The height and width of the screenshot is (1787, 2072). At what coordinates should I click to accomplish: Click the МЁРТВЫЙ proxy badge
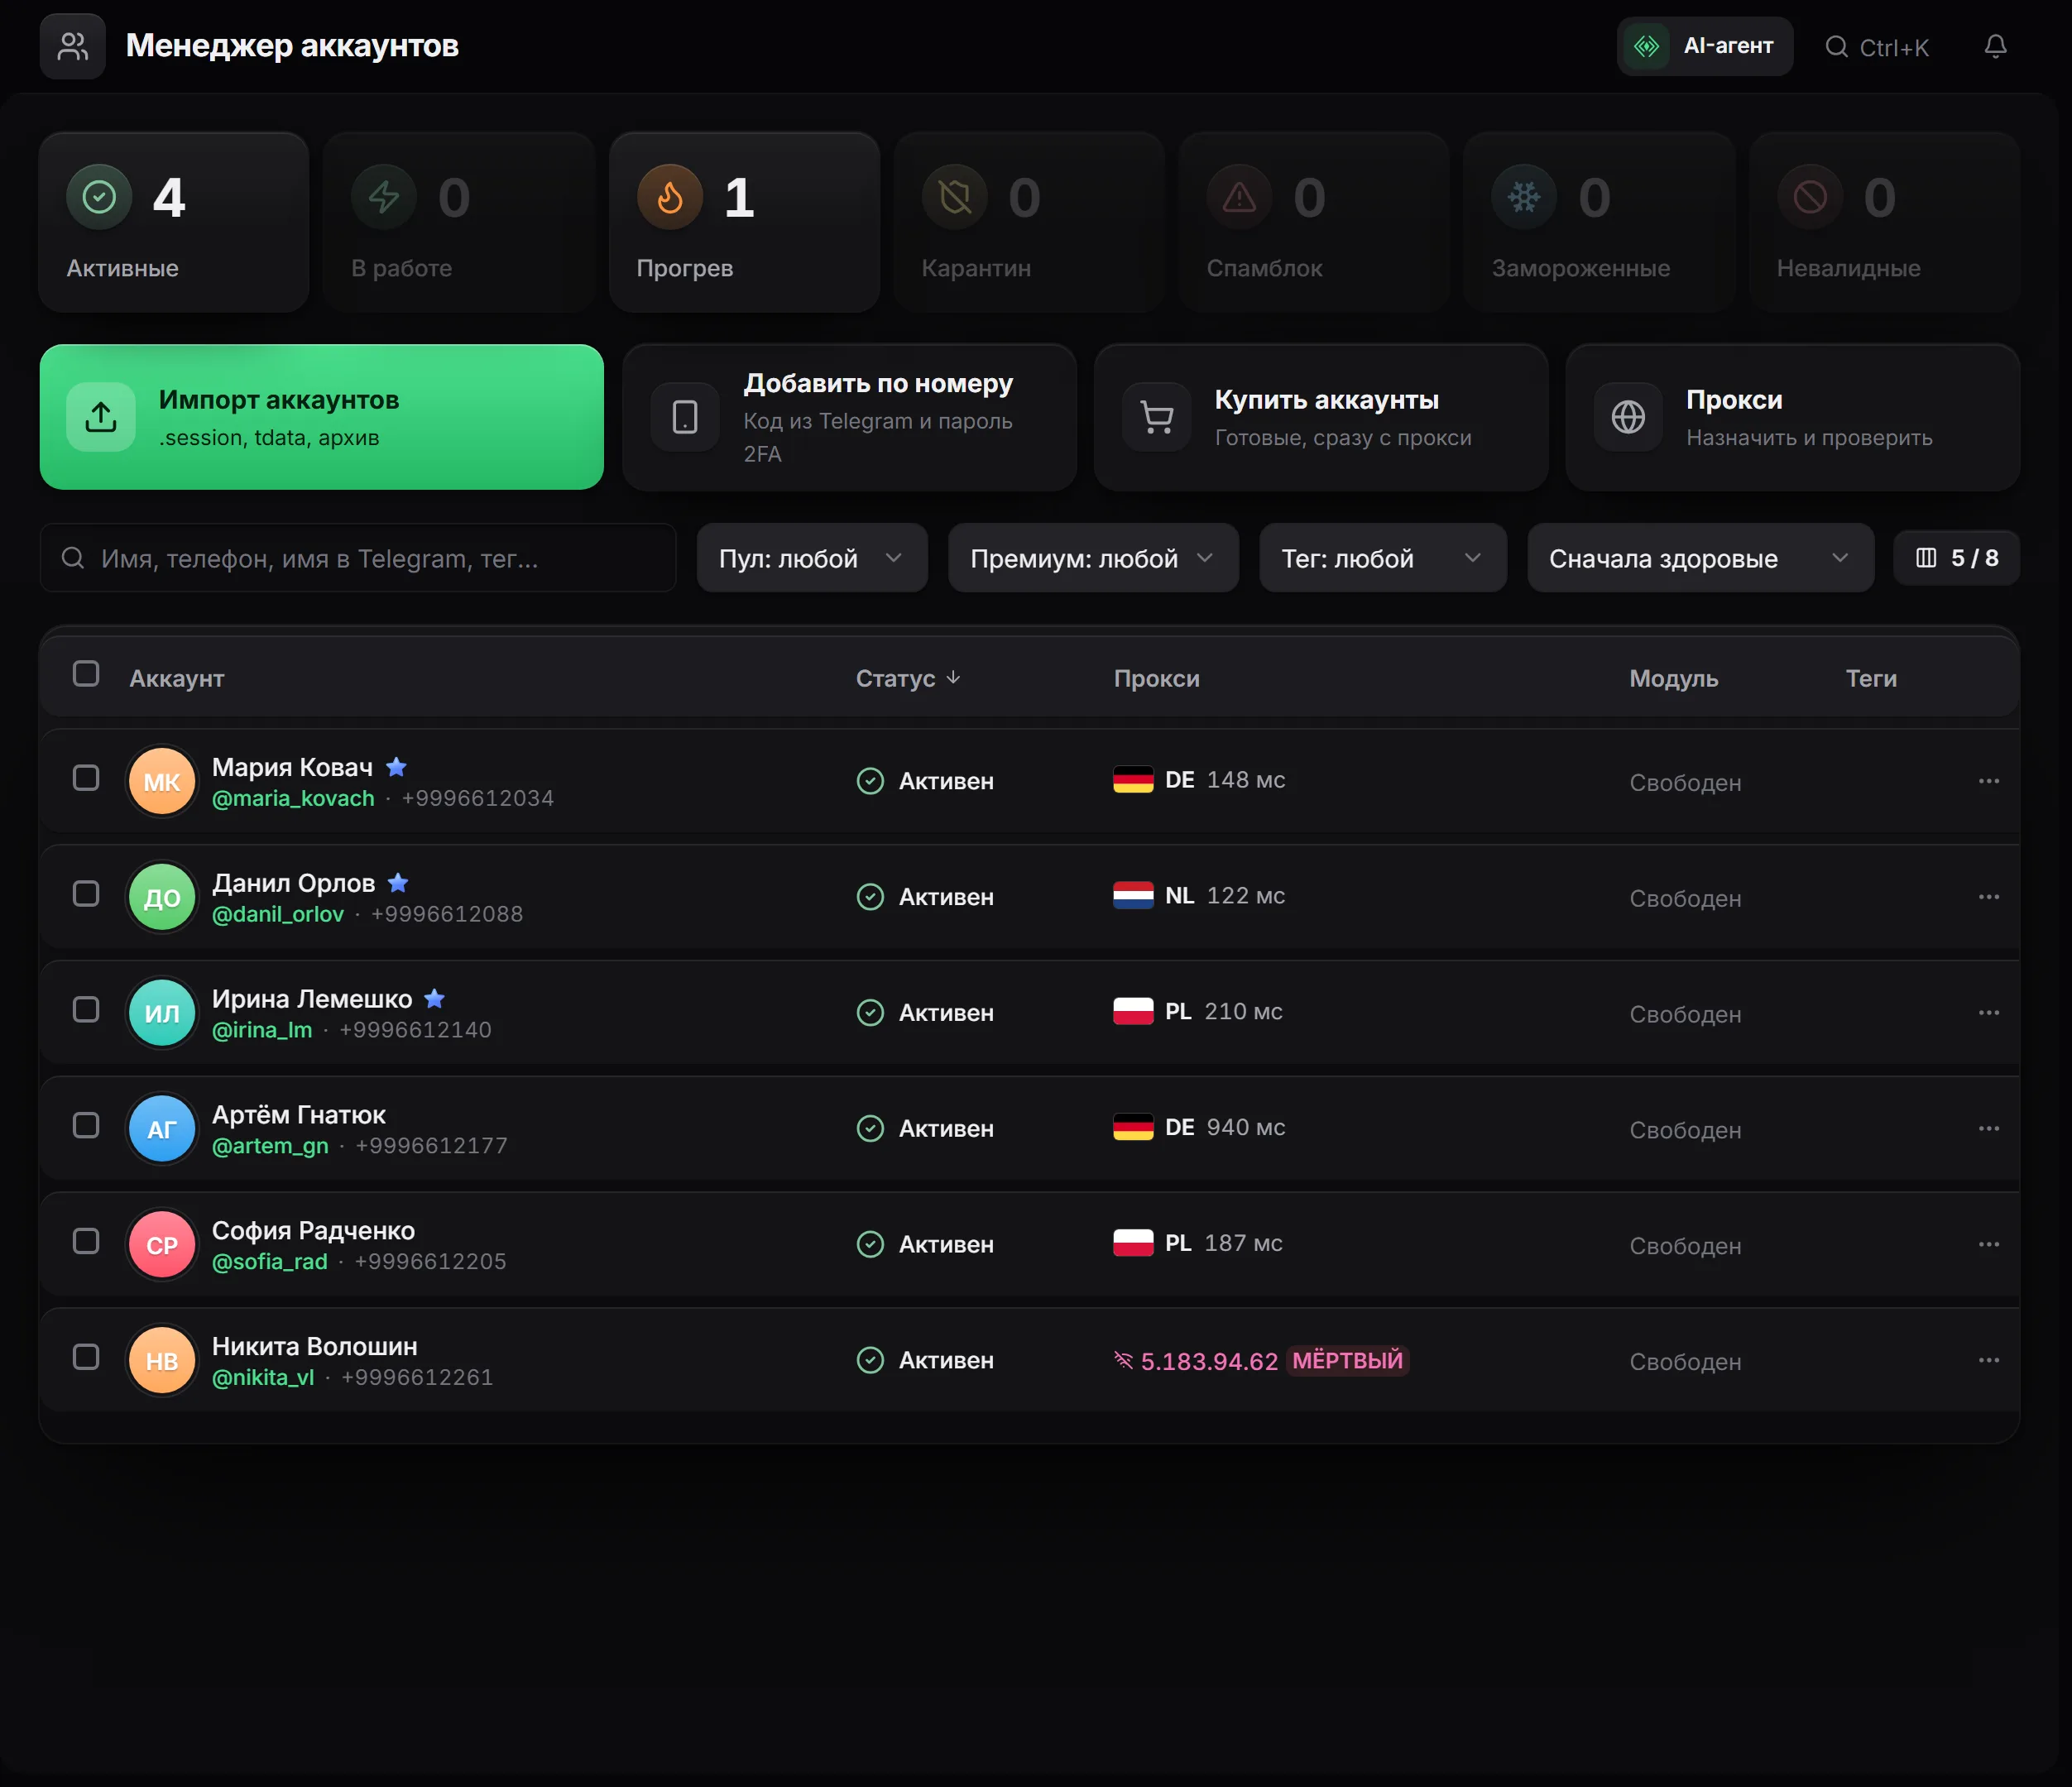1347,1360
